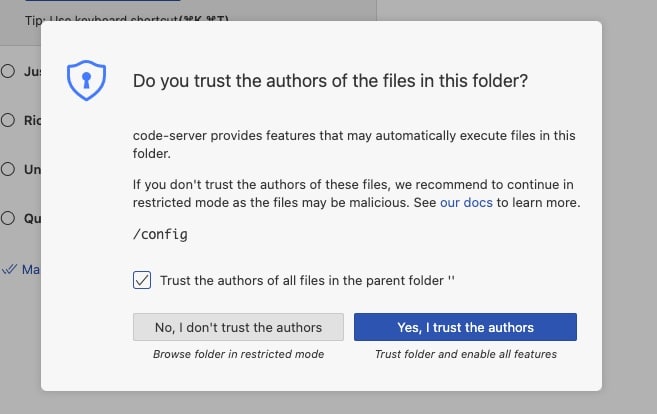This screenshot has width=657, height=414.
Task: Click the checkmark inside the parent folder checkbox
Action: [142, 280]
